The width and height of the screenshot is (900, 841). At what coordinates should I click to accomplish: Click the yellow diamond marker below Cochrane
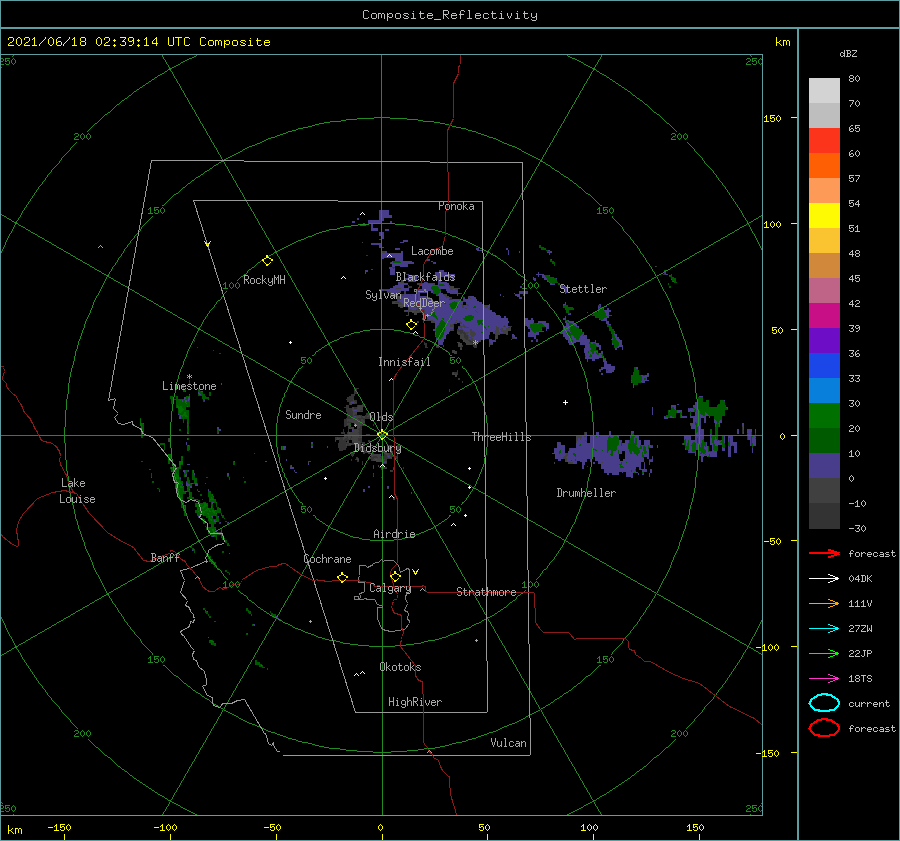(342, 578)
